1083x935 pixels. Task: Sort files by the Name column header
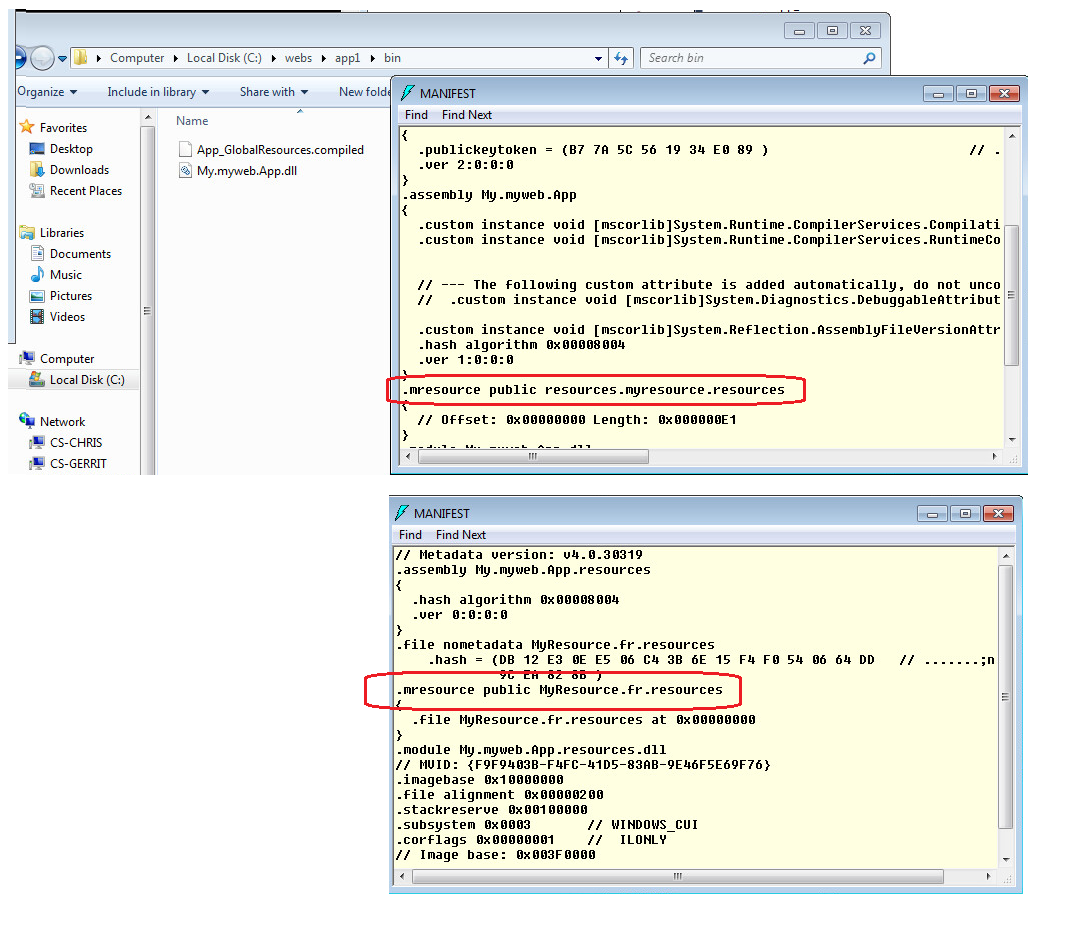point(192,121)
